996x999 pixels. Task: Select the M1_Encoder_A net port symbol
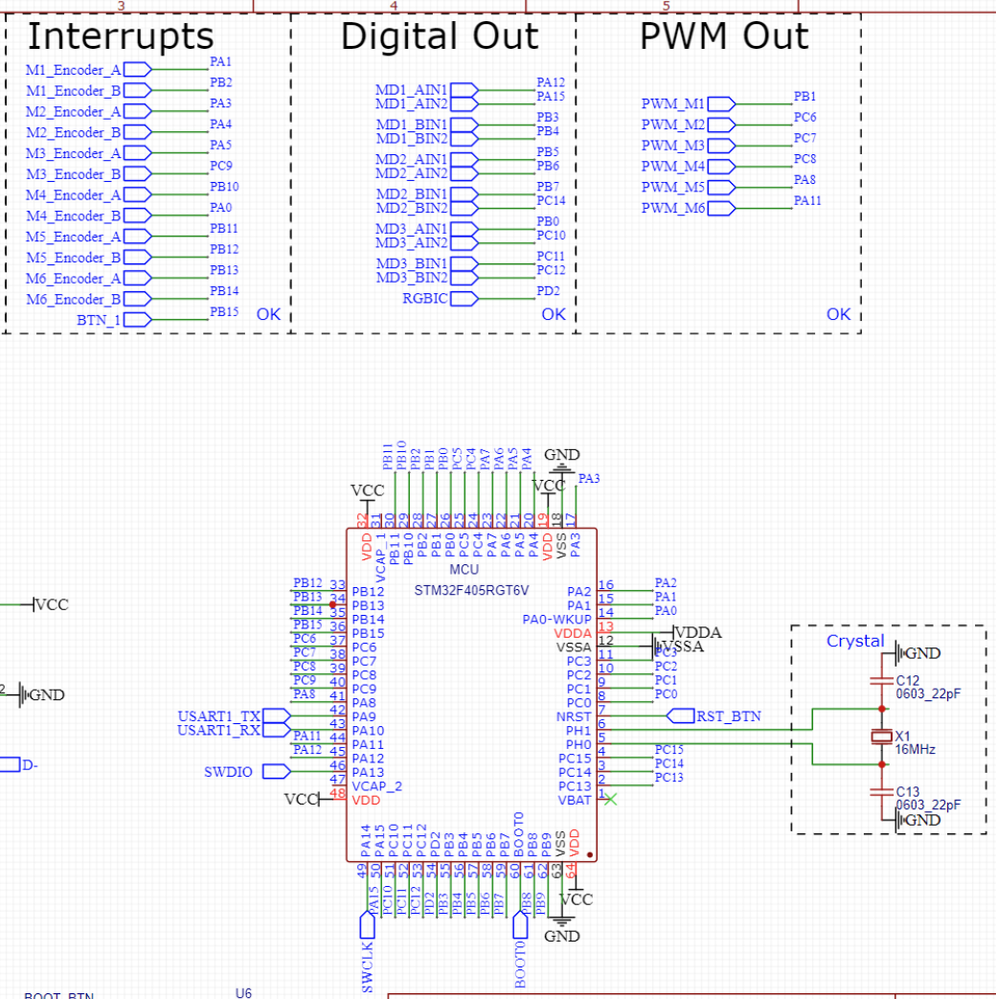point(137,69)
